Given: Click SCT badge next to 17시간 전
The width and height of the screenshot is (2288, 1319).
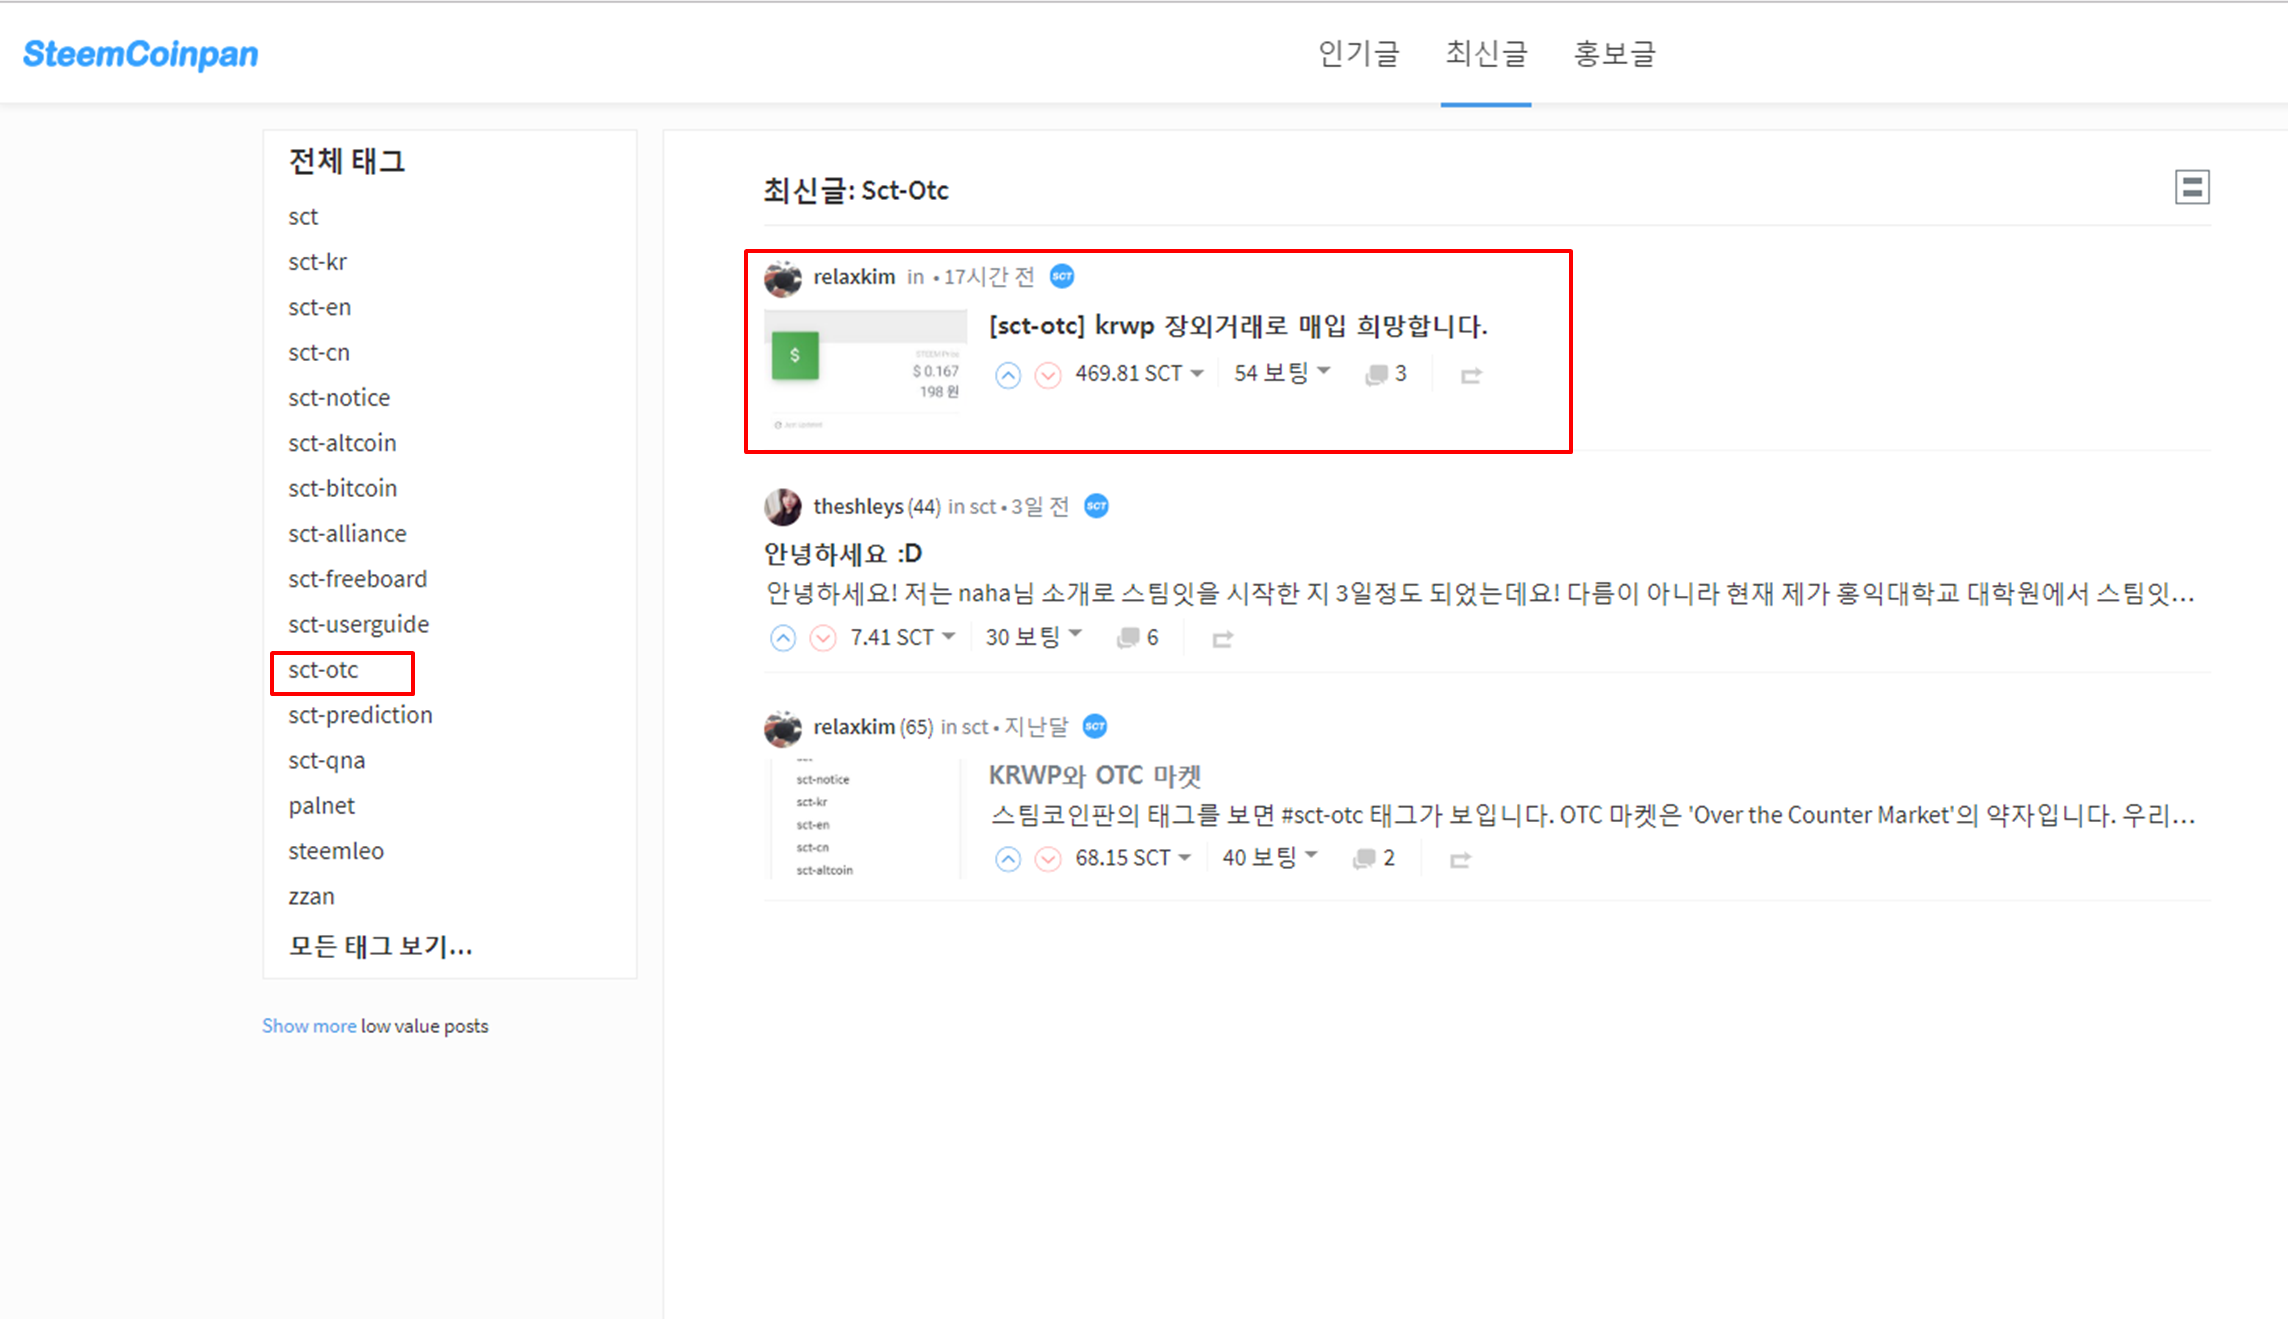Looking at the screenshot, I should 1062,276.
